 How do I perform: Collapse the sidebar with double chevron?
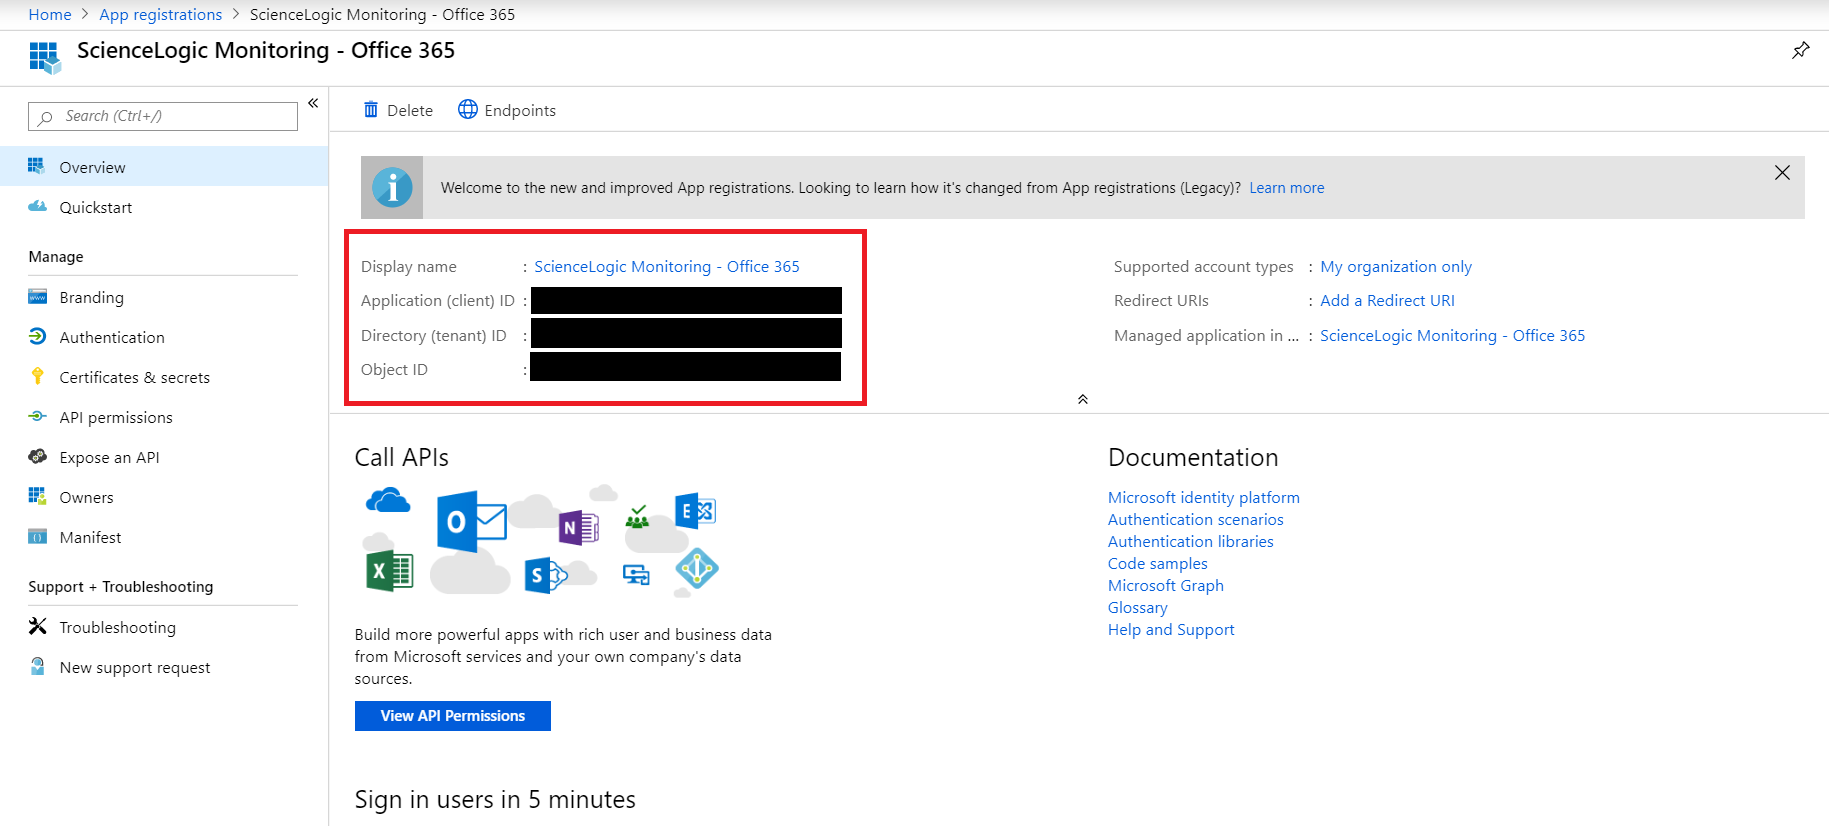(313, 103)
